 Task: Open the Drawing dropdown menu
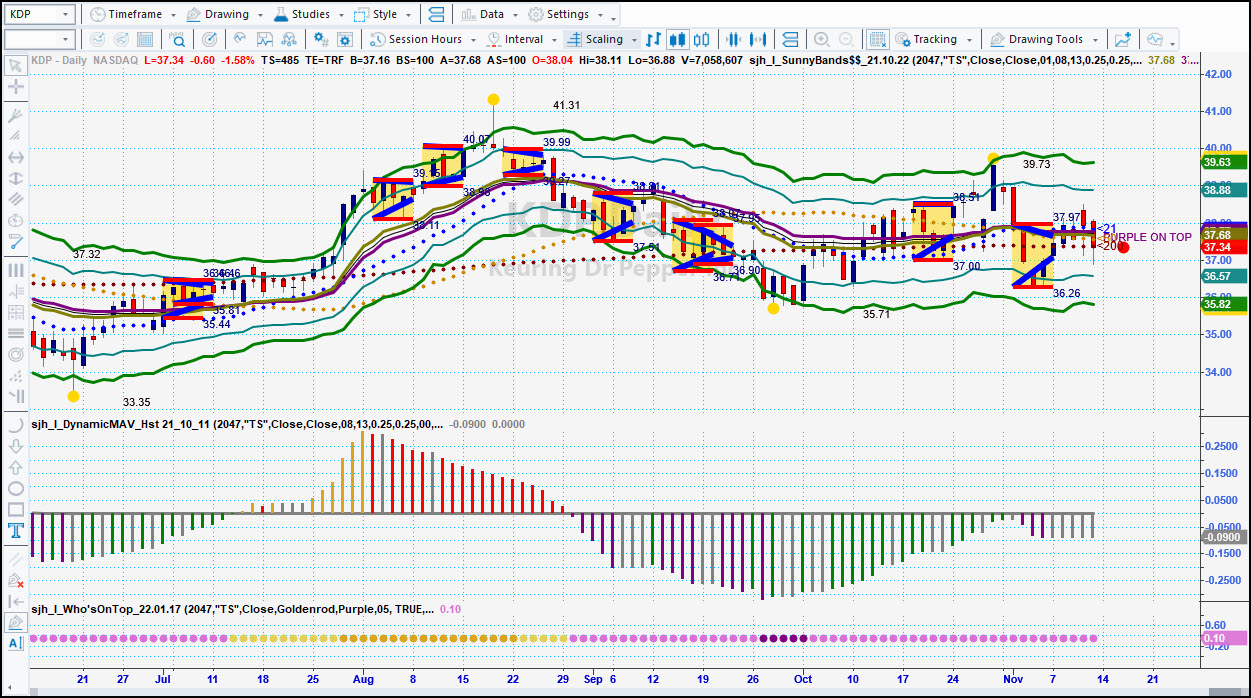223,15
